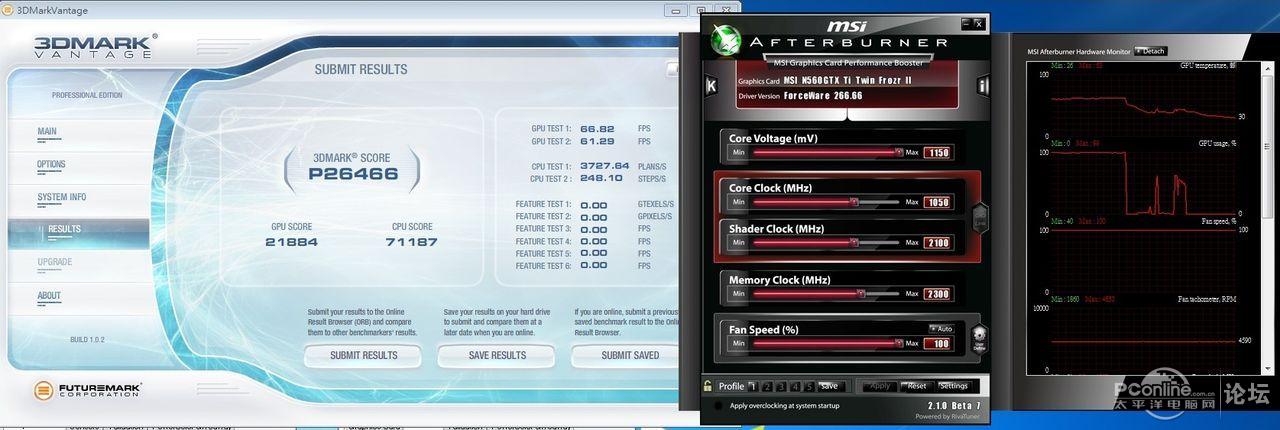Image resolution: width=1280 pixels, height=430 pixels.
Task: Toggle apply overclocking at system startup
Action: (718, 406)
